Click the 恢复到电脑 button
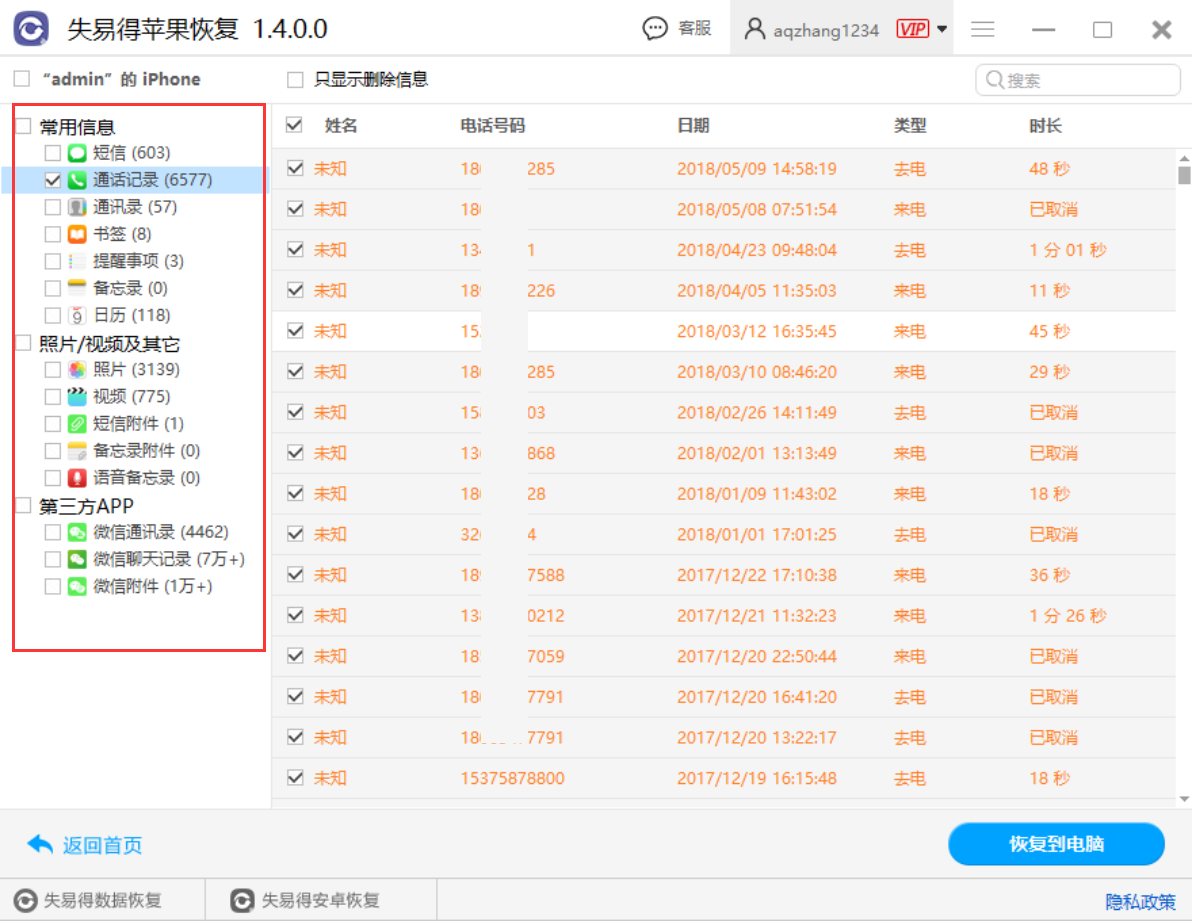Image resolution: width=1192 pixels, height=921 pixels. [x=1056, y=845]
